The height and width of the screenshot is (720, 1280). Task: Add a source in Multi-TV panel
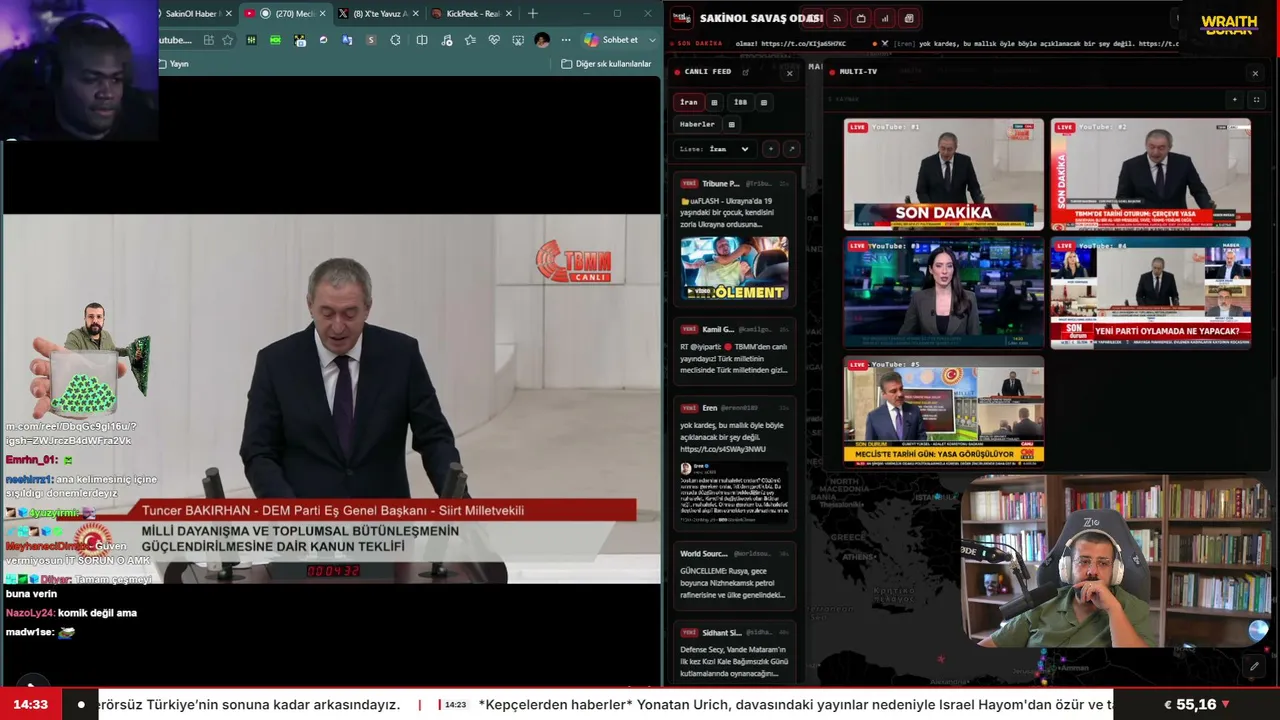point(1235,100)
